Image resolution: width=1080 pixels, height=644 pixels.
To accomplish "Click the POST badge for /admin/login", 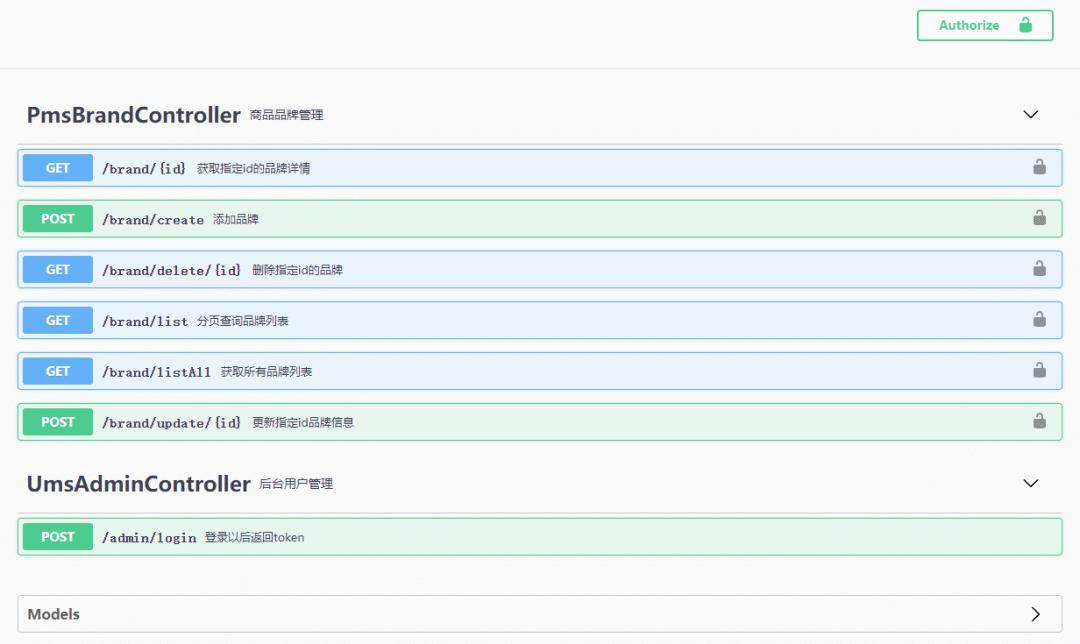I will [x=58, y=537].
